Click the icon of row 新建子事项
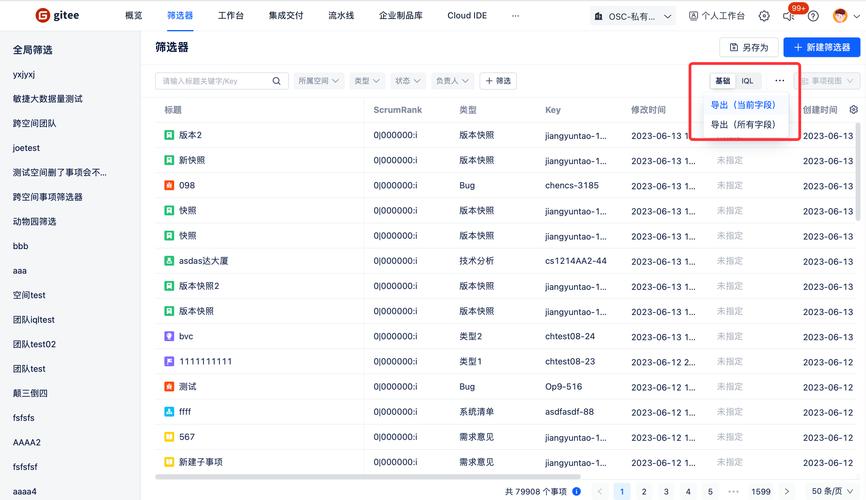Viewport: 866px width, 500px height. pos(169,462)
